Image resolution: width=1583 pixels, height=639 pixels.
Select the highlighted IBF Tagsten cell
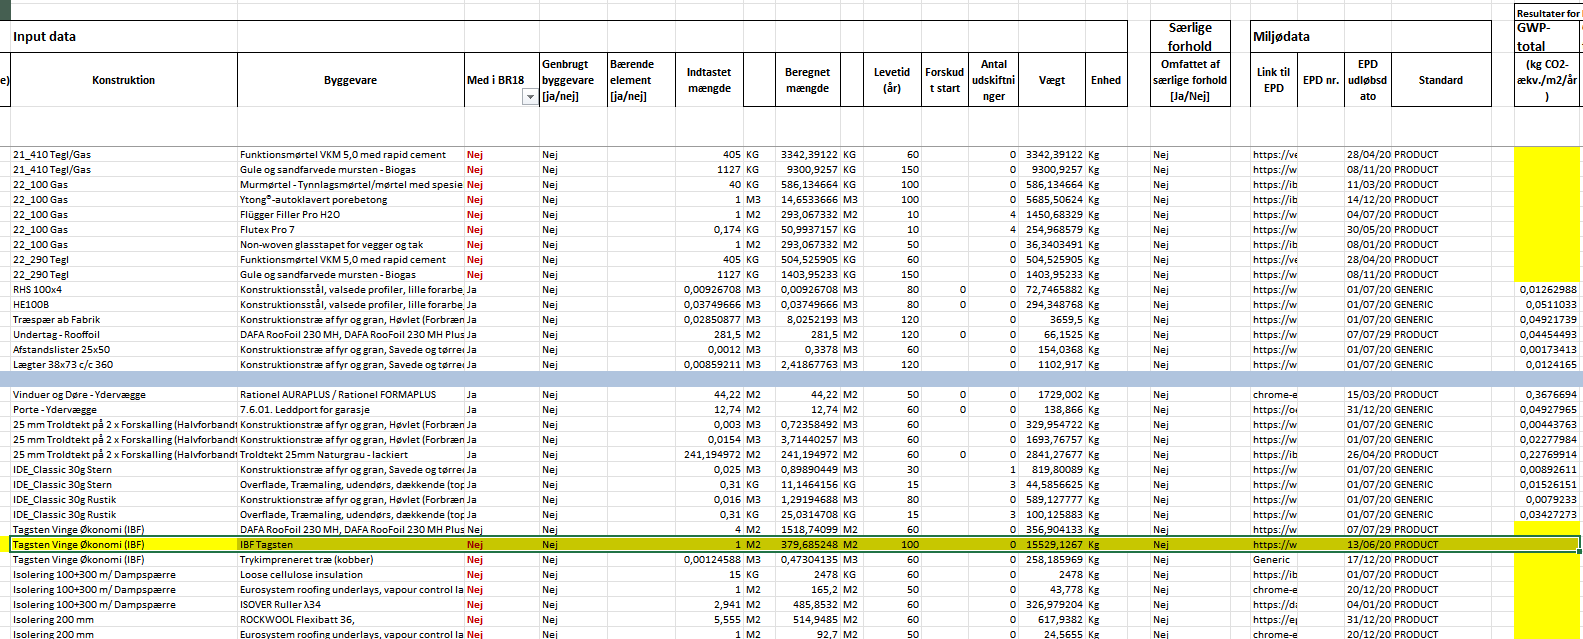pyautogui.click(x=351, y=545)
